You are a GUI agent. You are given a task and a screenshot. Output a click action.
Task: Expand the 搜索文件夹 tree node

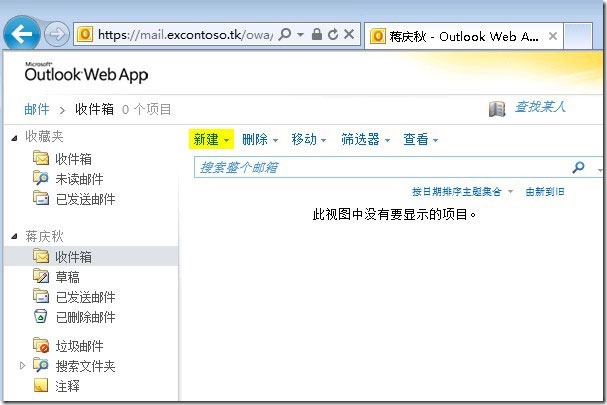coord(22,366)
